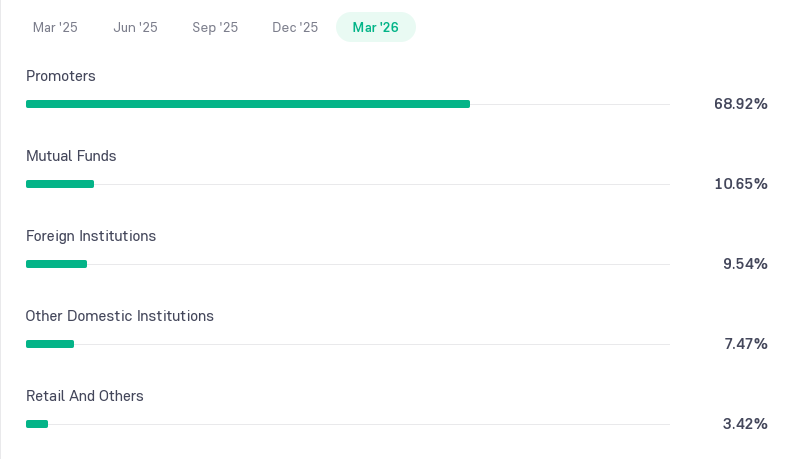Click the 68.92% Promoters value
Viewport: 799px width, 459px height.
pyautogui.click(x=740, y=104)
